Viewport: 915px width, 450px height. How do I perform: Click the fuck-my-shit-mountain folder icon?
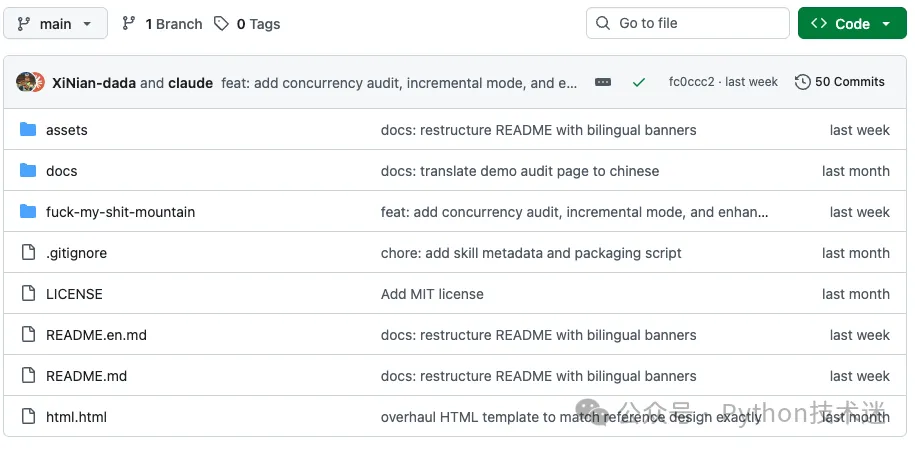(x=28, y=211)
